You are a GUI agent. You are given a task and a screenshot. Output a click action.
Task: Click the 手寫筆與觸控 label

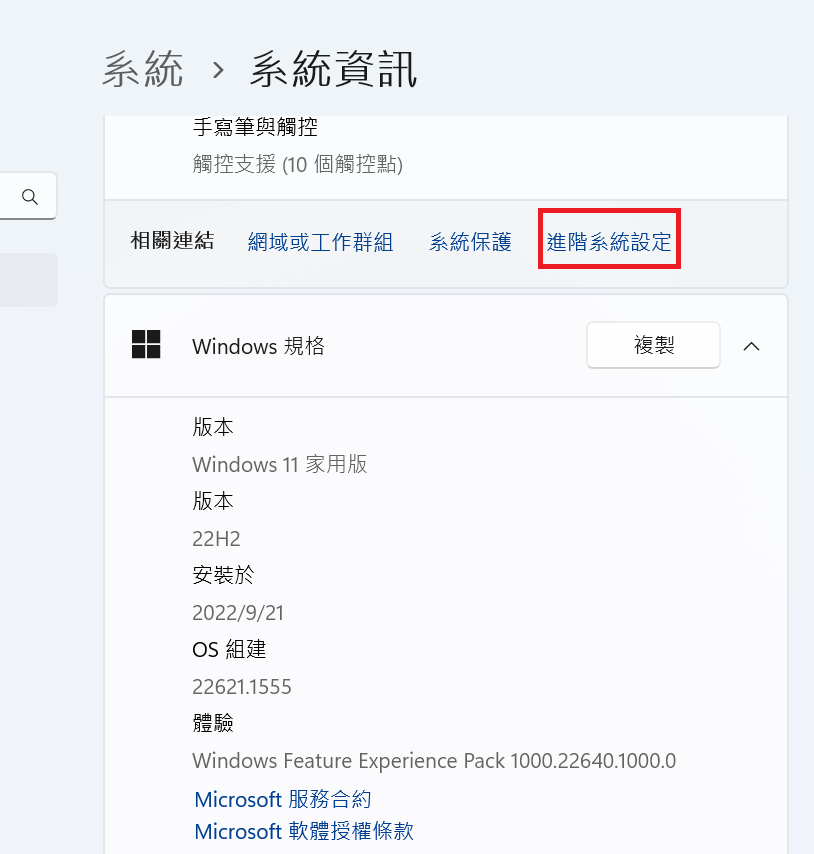pos(255,127)
